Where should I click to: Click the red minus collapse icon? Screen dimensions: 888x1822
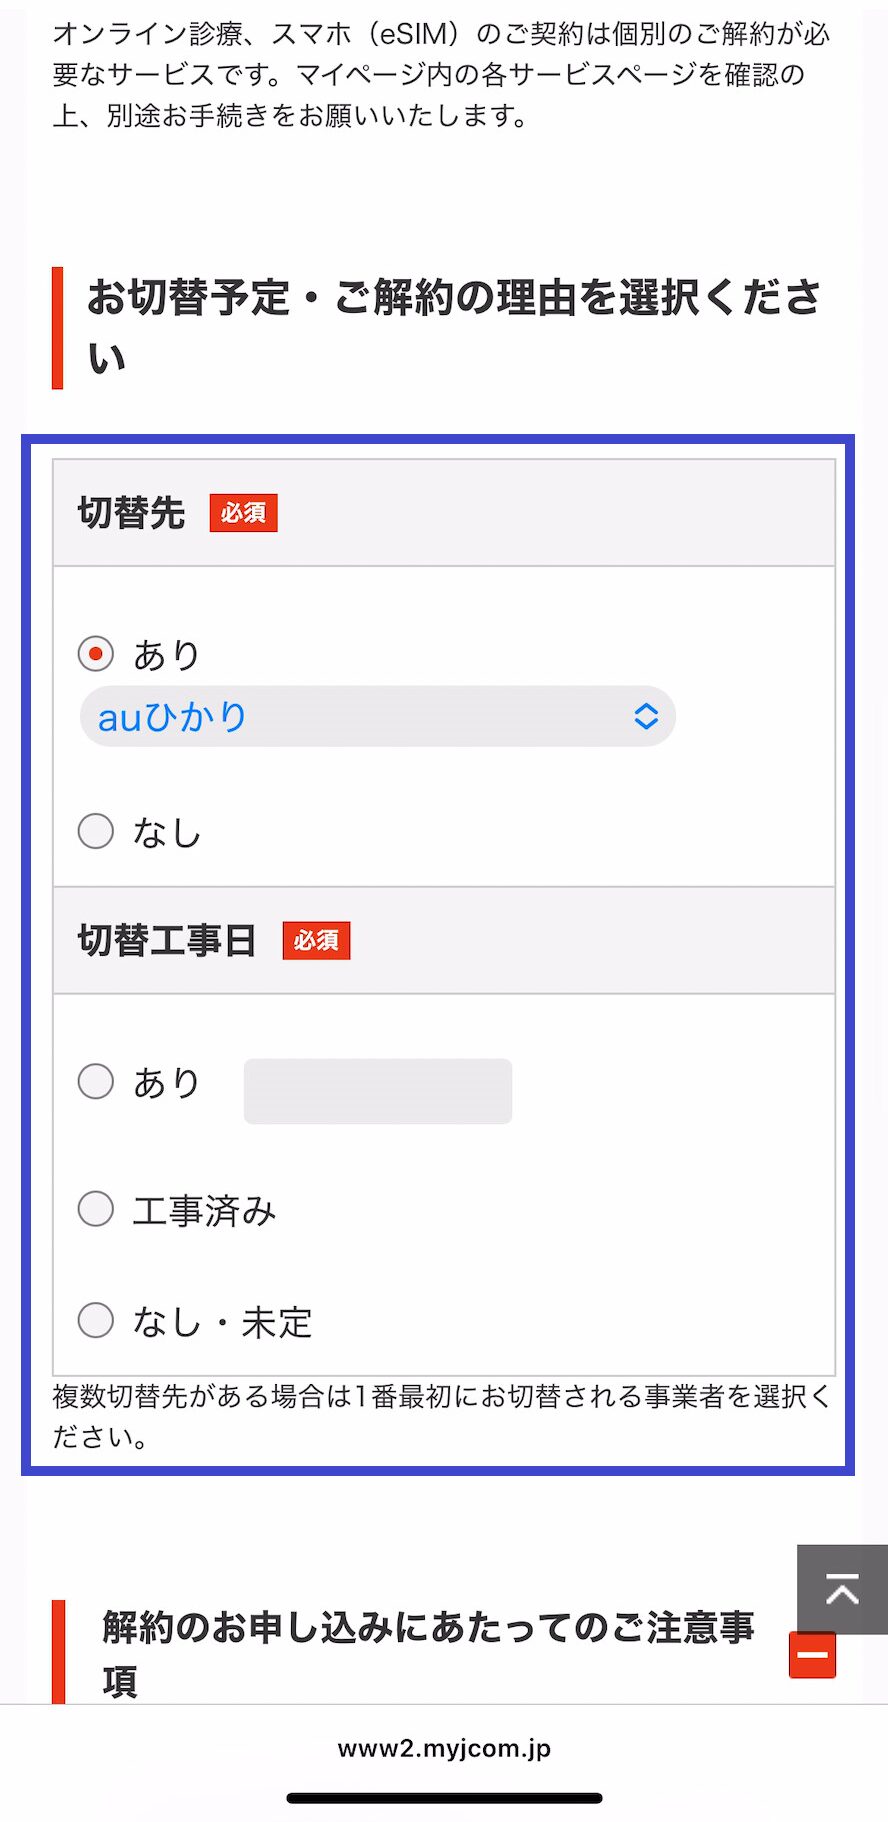[812, 1655]
